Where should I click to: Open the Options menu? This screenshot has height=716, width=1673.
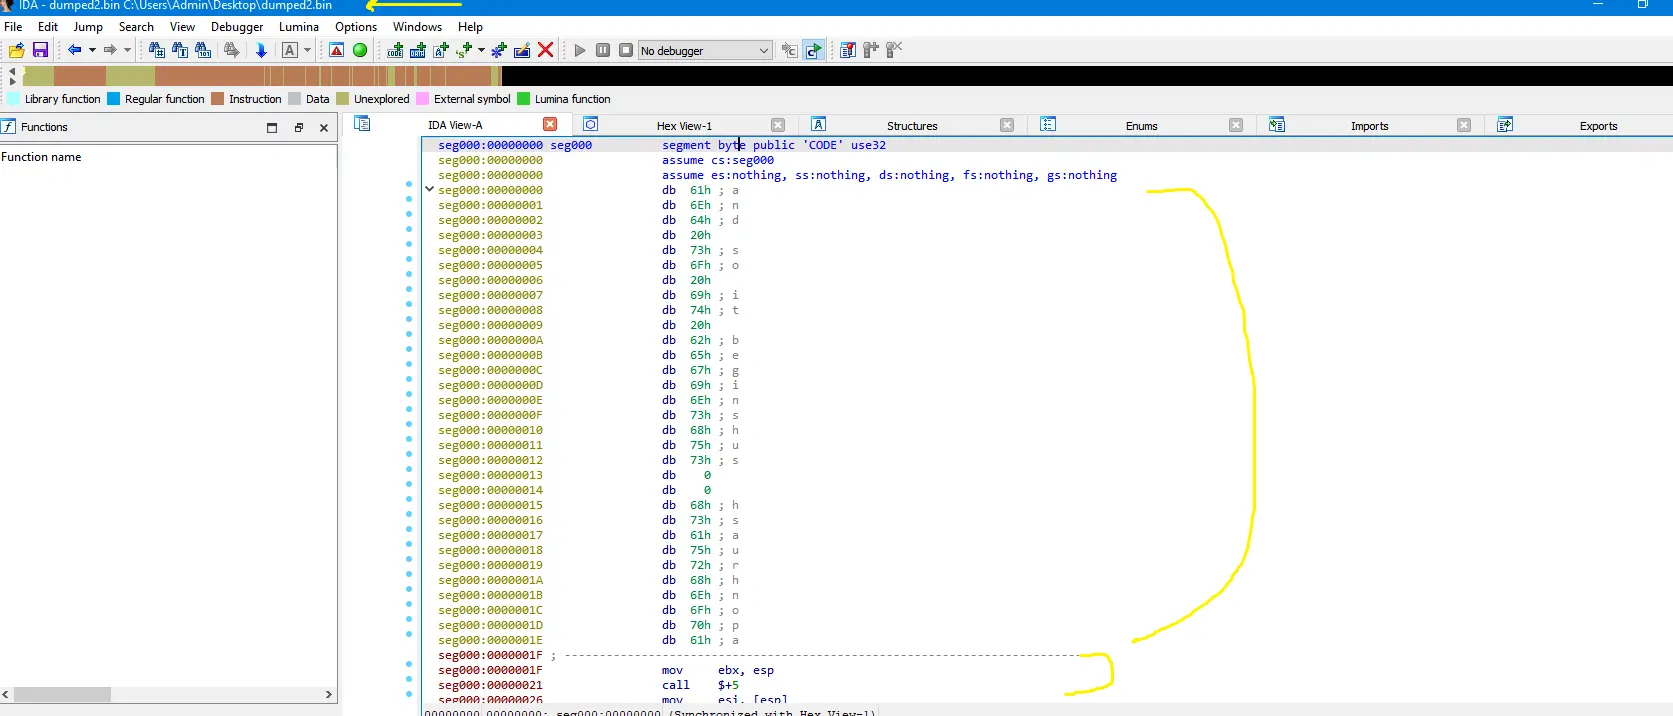click(x=356, y=27)
